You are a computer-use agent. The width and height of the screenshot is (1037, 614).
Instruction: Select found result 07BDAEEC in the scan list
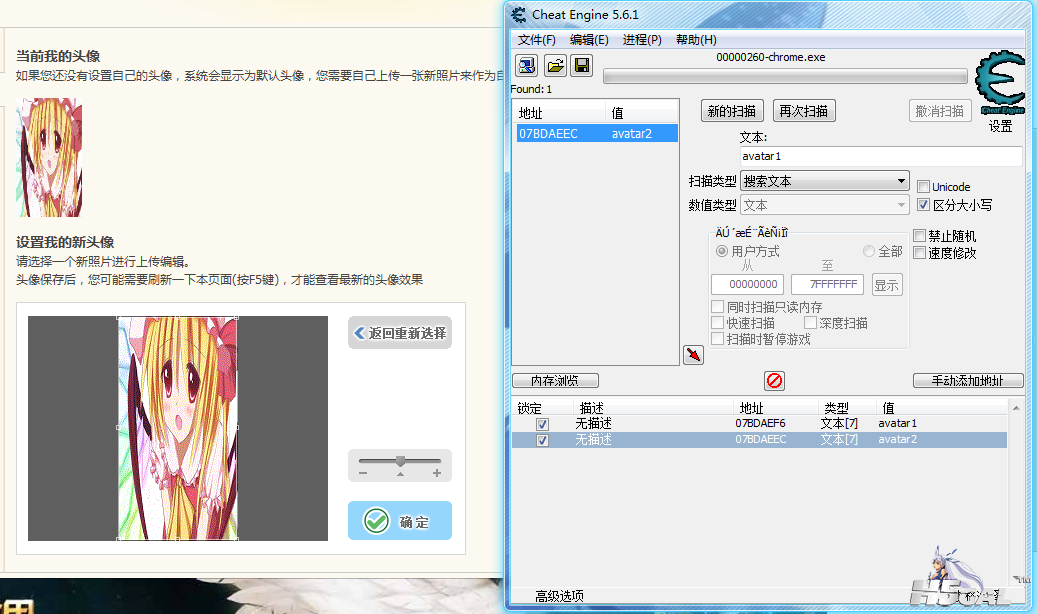597,134
